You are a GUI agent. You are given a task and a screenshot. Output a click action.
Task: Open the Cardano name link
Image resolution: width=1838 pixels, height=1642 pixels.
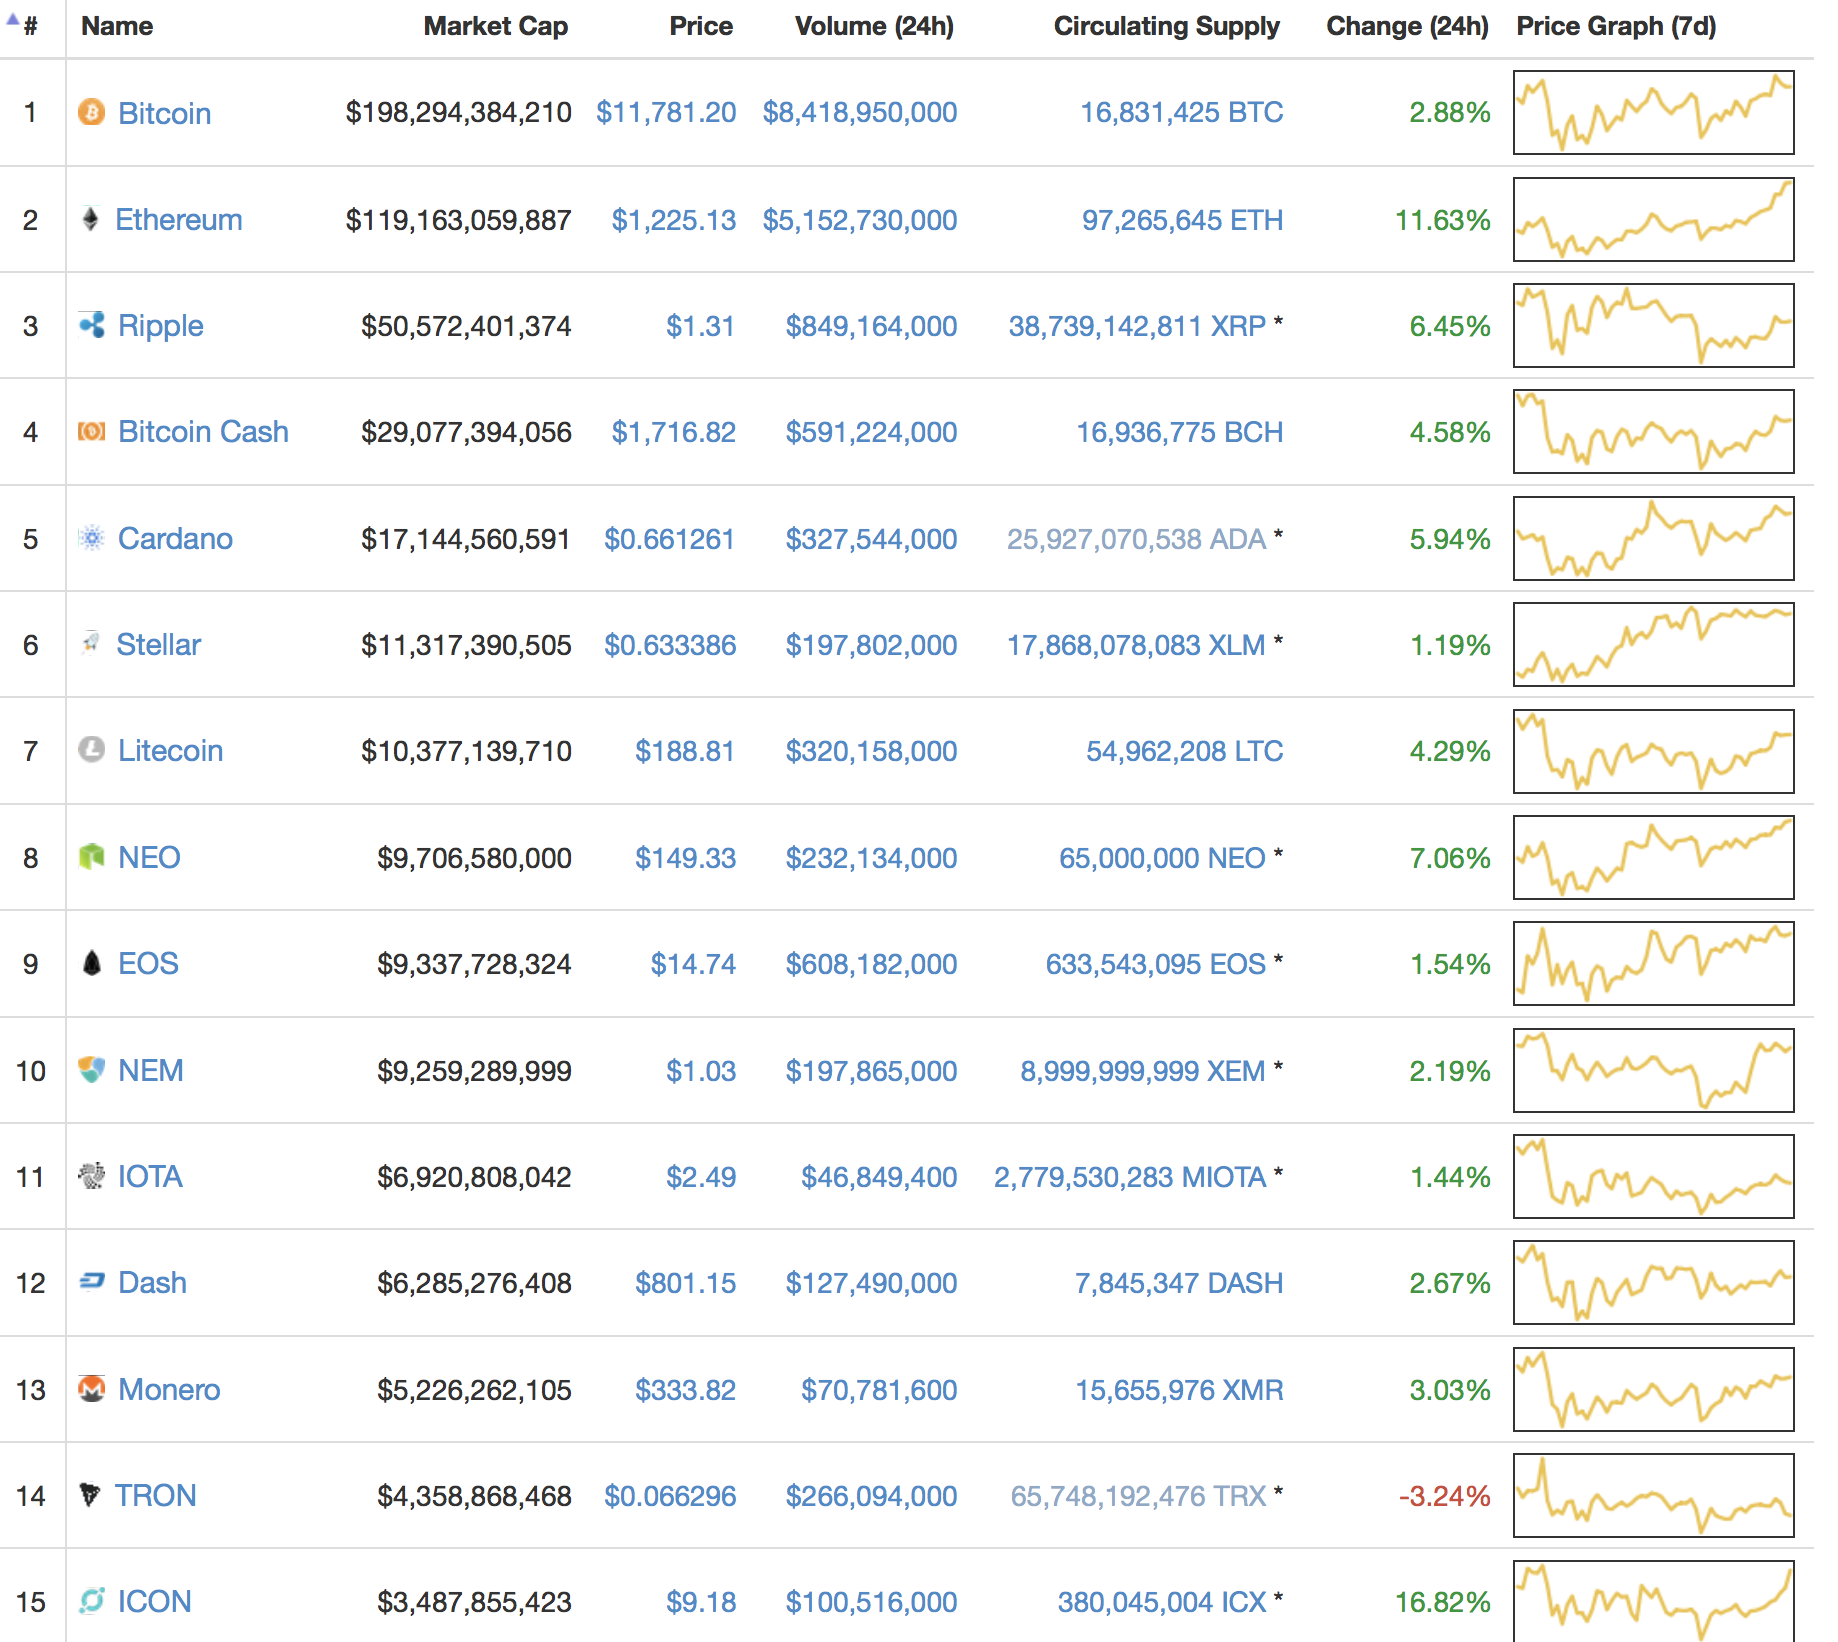[175, 538]
